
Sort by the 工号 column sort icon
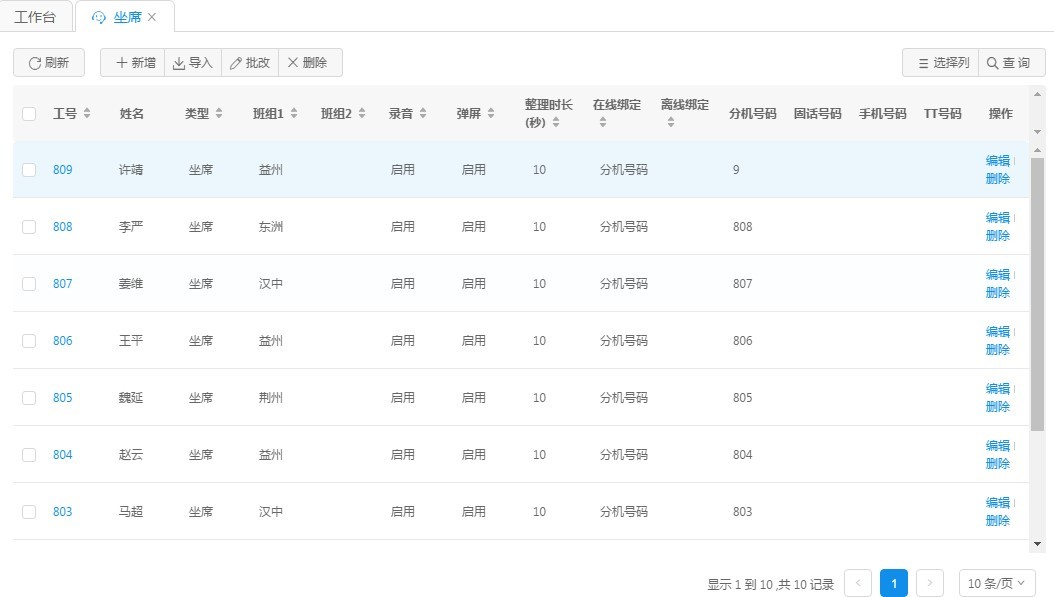point(87,114)
